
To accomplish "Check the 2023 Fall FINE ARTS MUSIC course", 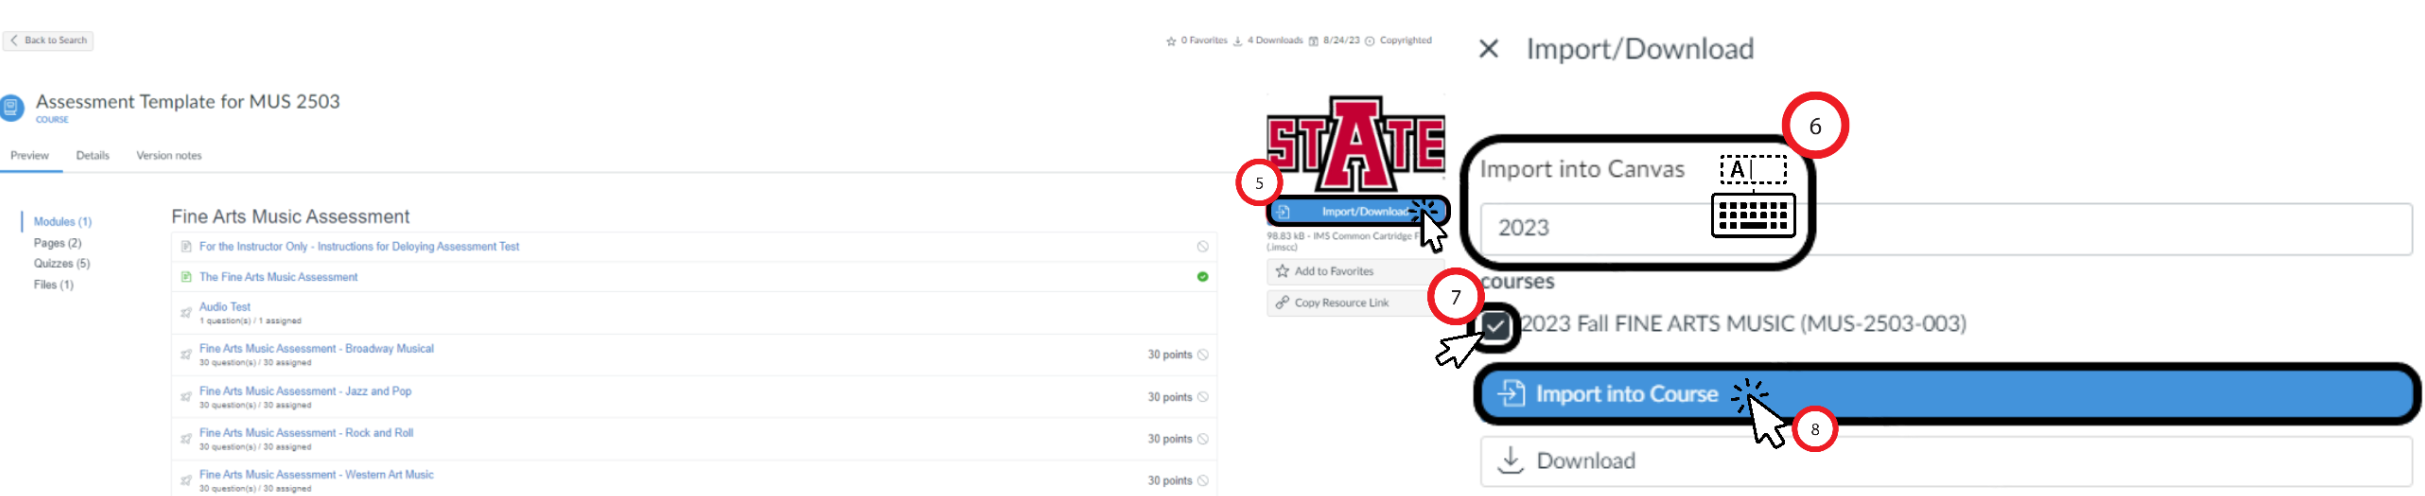I will coord(1496,325).
